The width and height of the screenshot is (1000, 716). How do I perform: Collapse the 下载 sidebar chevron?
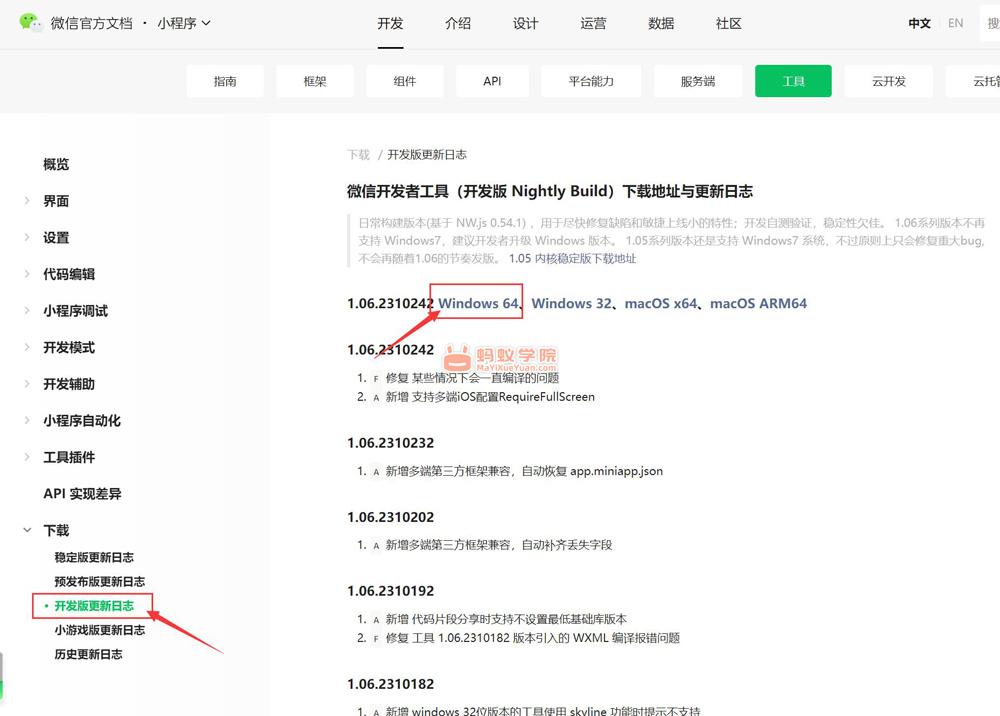point(27,530)
